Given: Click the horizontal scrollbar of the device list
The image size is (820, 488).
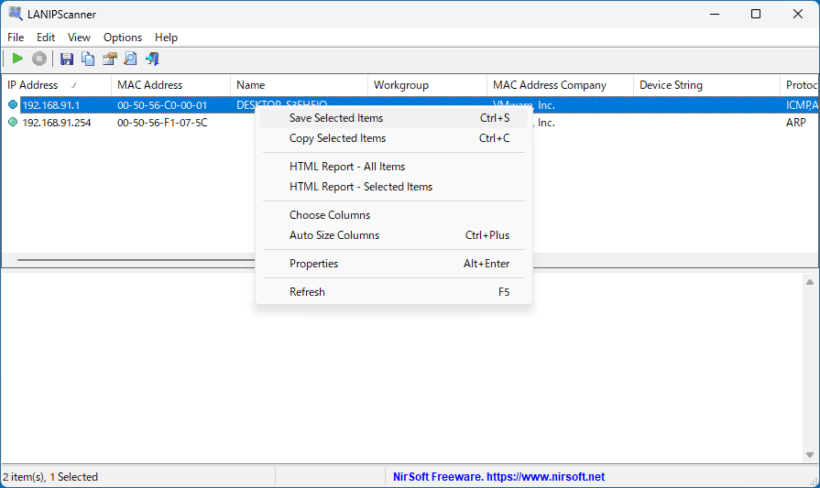Looking at the screenshot, I should (x=136, y=260).
